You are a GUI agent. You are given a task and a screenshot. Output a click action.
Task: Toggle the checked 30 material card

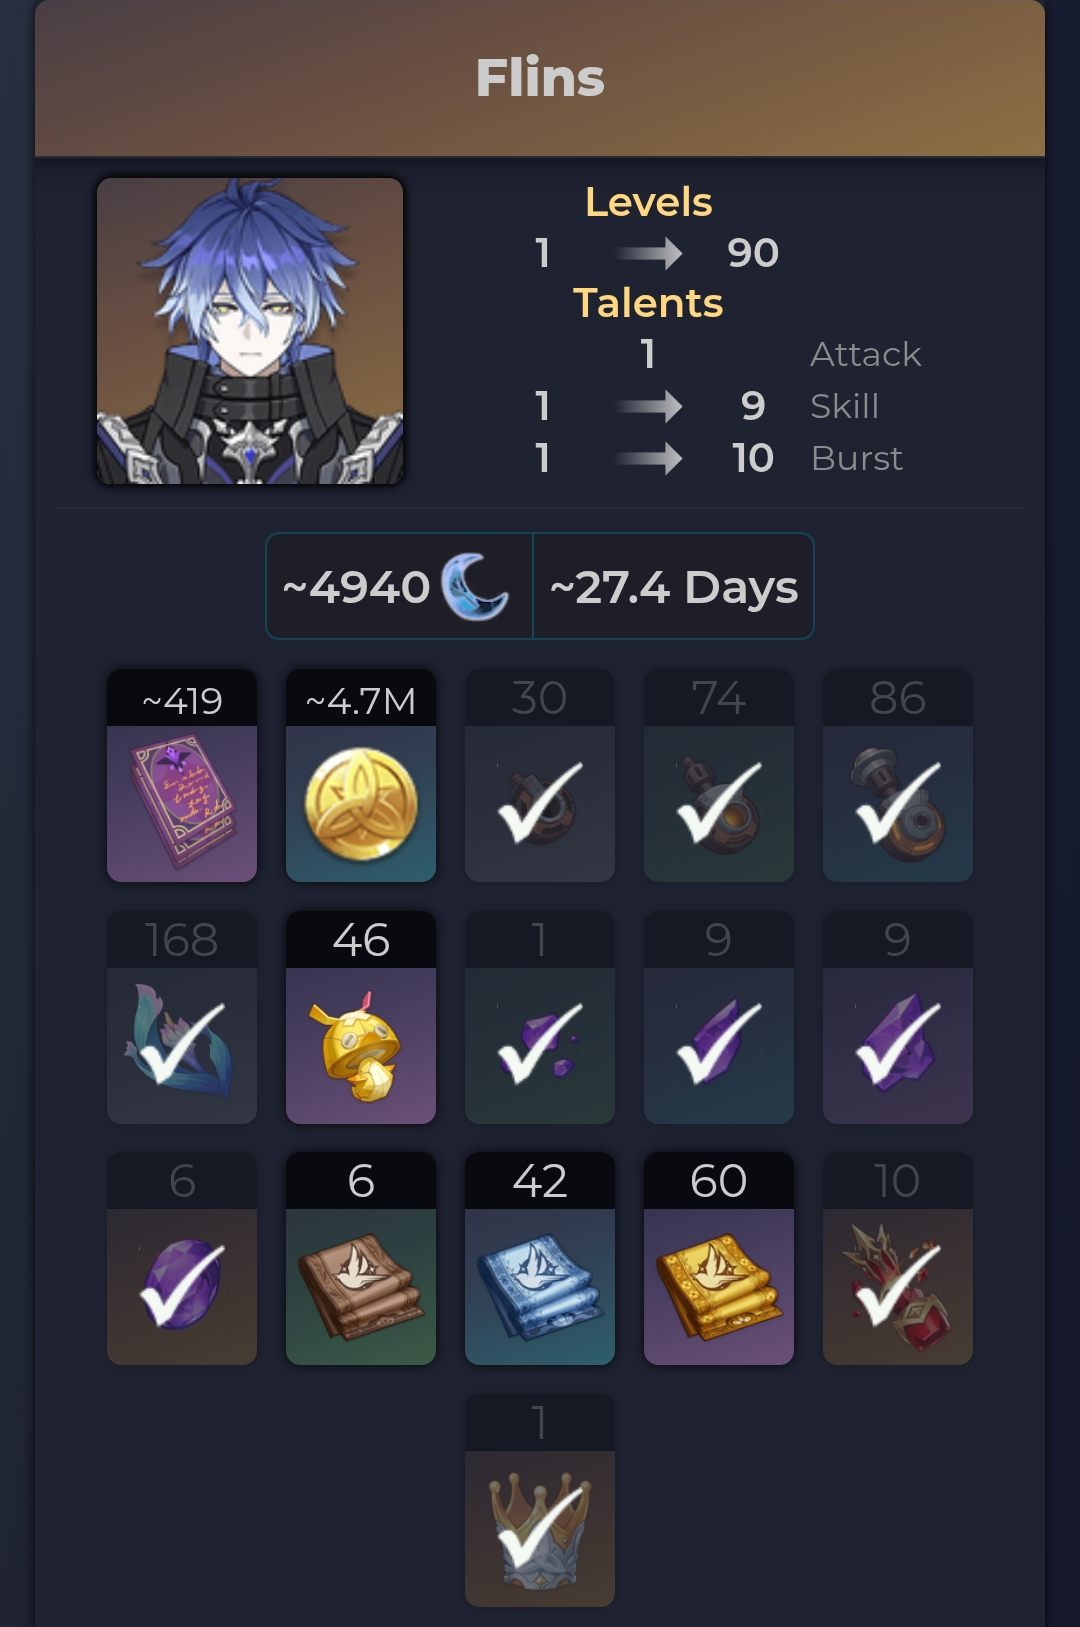coord(540,776)
